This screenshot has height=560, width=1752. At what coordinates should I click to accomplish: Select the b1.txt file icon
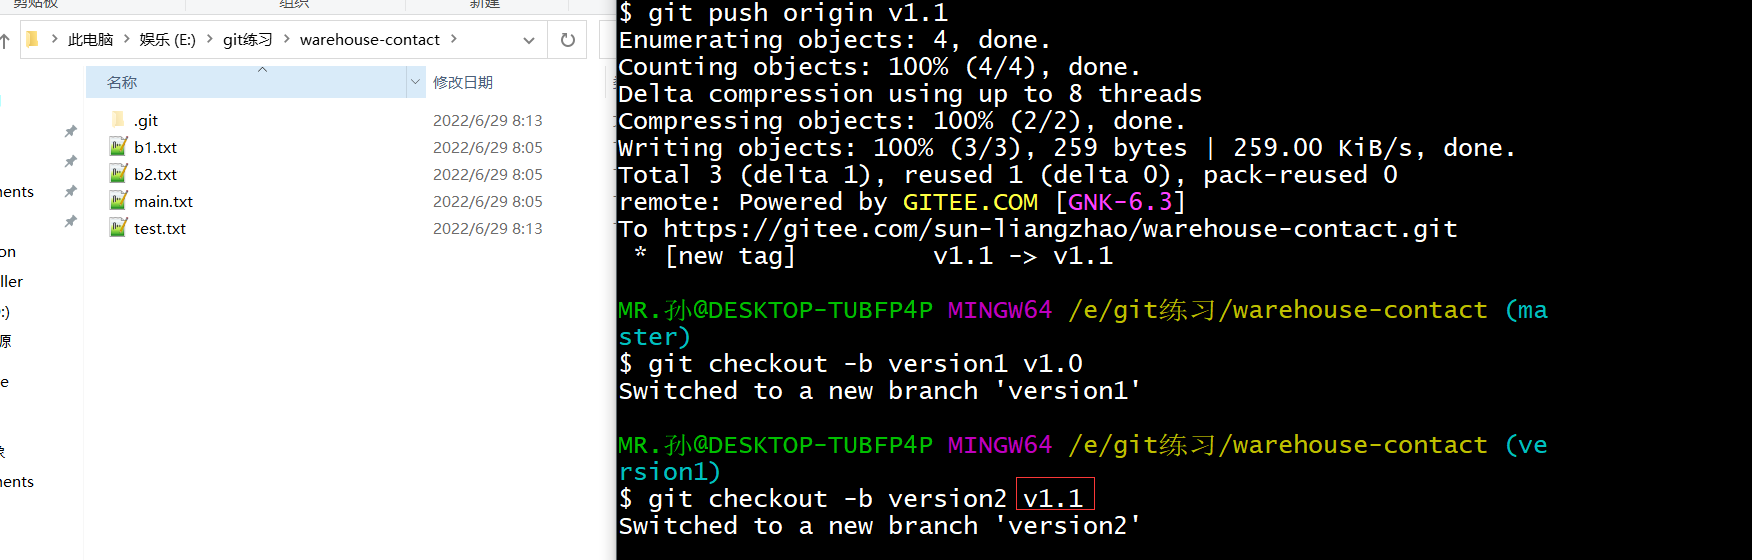118,147
